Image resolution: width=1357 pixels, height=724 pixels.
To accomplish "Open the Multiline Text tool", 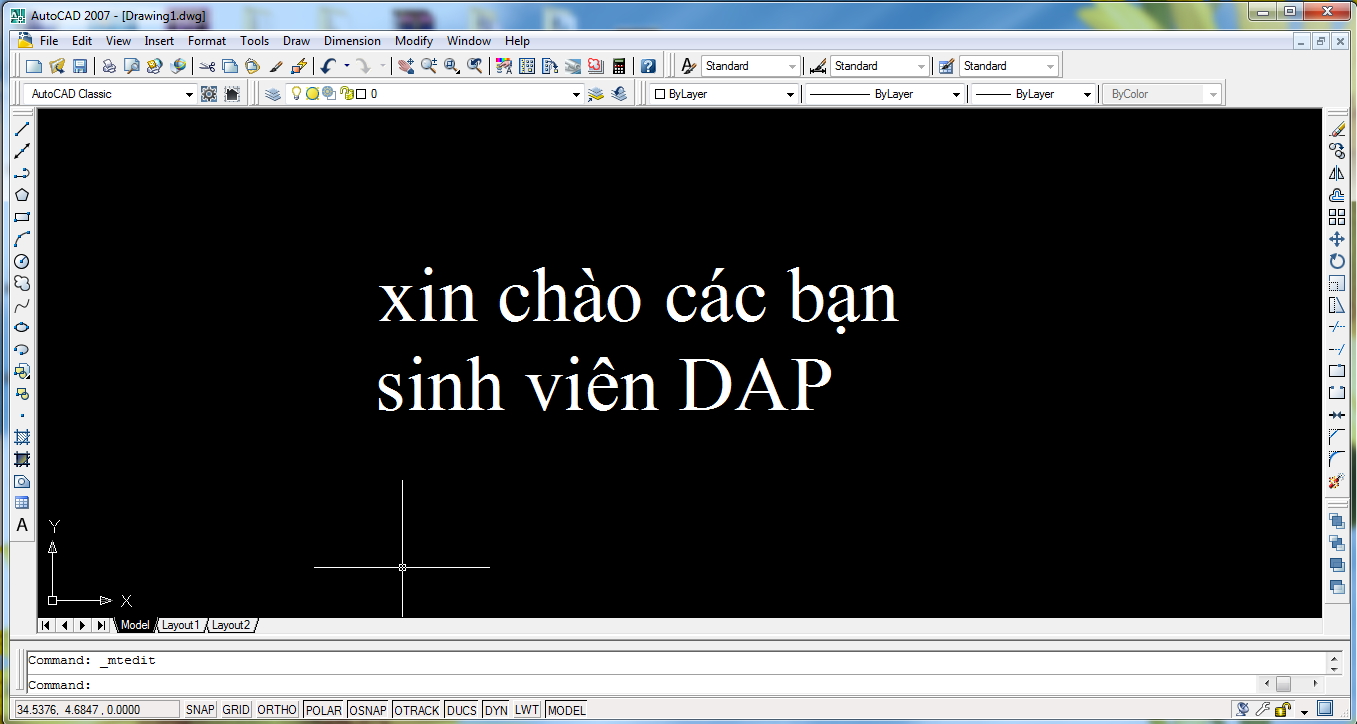I will click(x=22, y=525).
